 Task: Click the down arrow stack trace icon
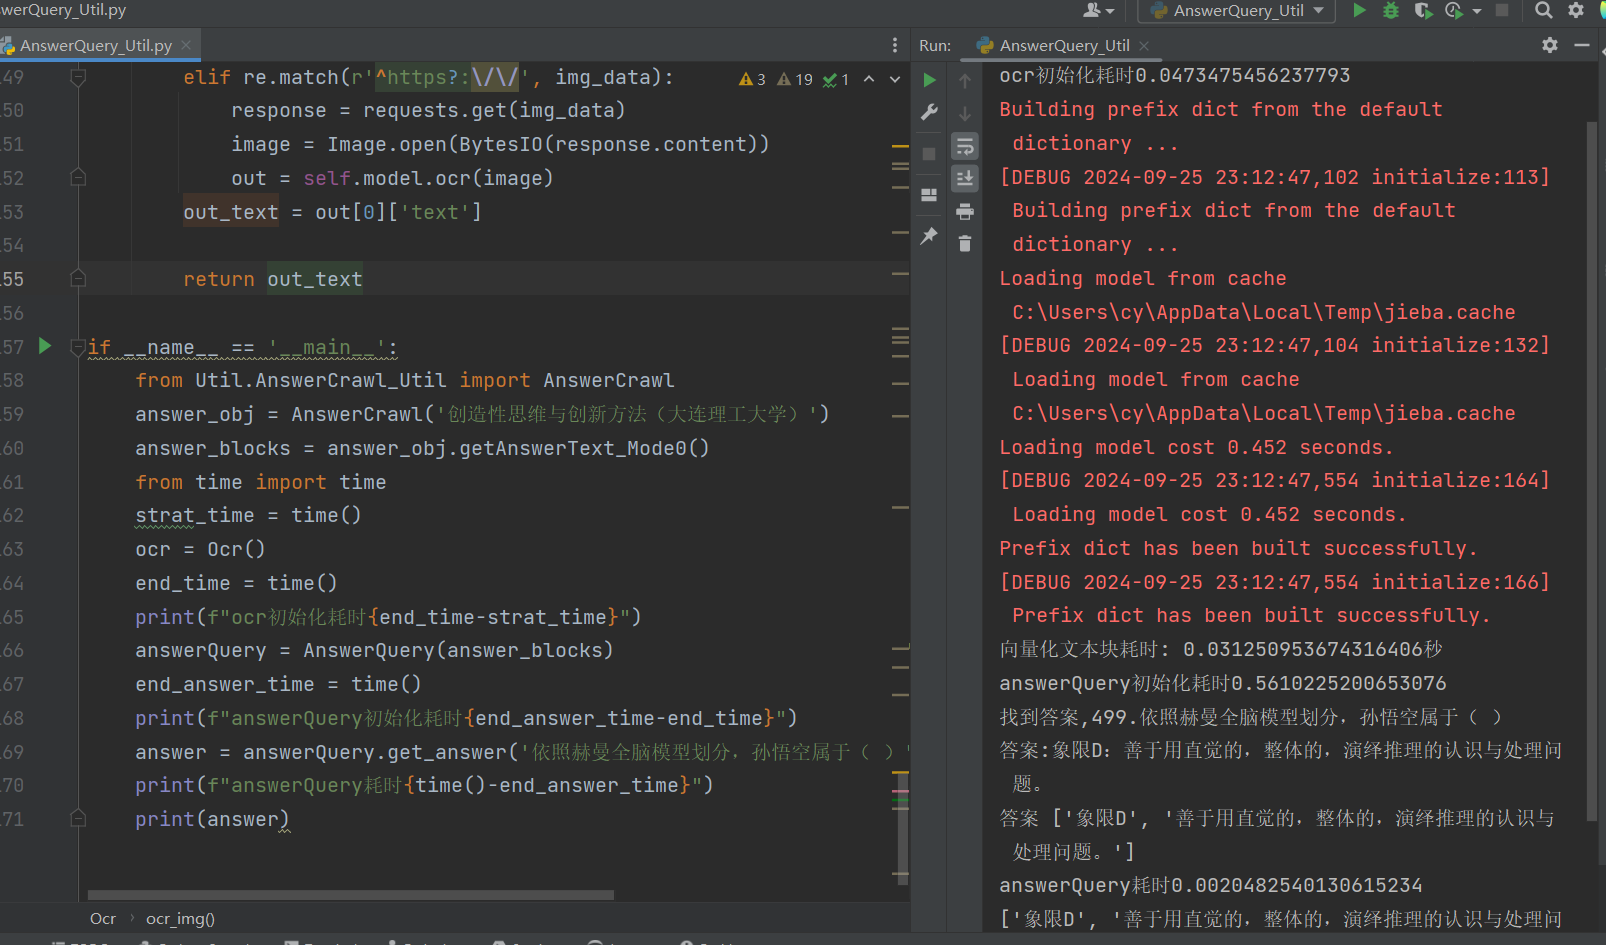[x=965, y=113]
